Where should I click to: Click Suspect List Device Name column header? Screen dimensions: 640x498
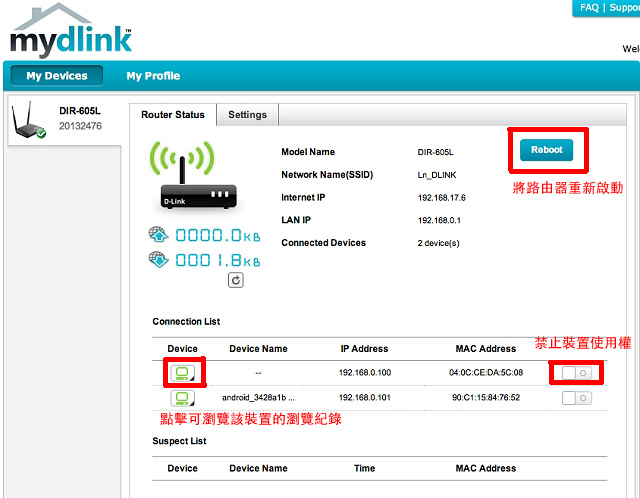258,469
